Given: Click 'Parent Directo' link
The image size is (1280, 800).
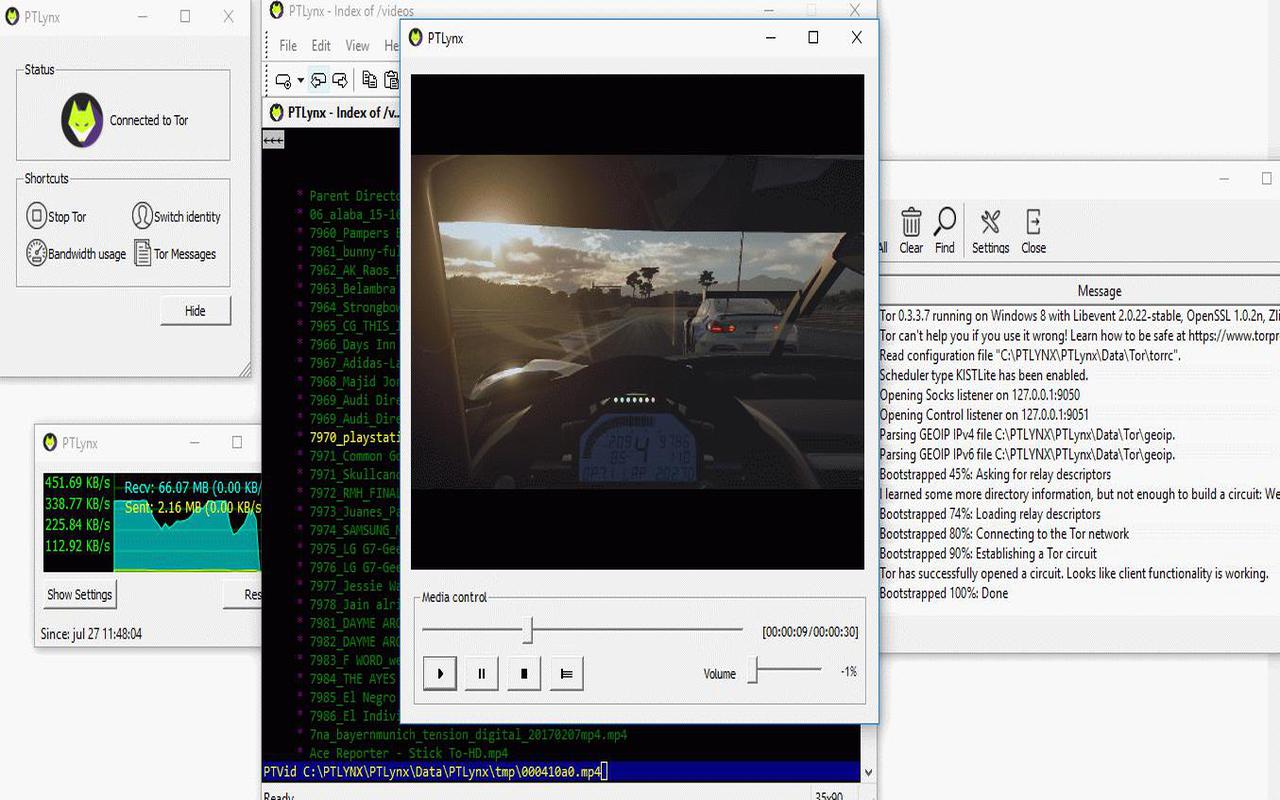Looking at the screenshot, I should [x=355, y=196].
